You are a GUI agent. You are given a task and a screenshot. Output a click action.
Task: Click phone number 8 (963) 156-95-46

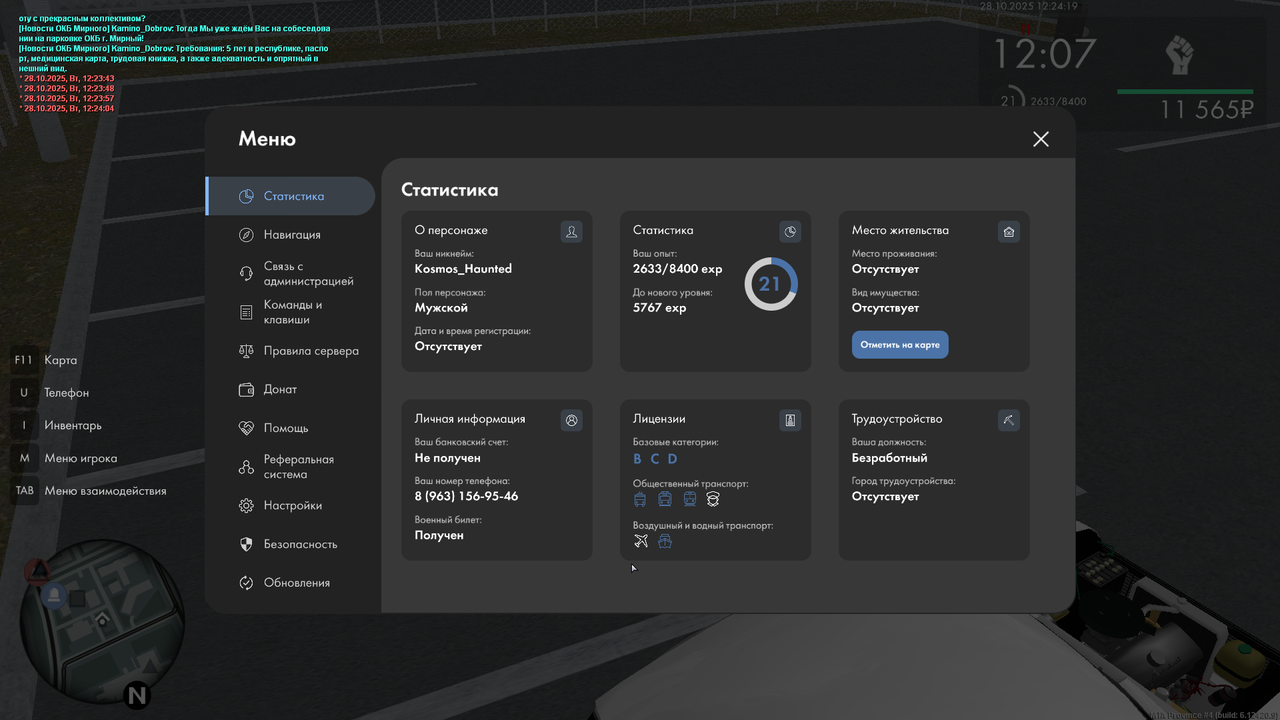coord(466,496)
